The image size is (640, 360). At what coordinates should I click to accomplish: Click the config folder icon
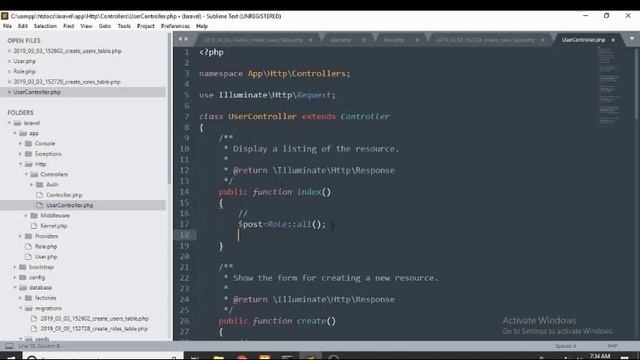coord(22,277)
